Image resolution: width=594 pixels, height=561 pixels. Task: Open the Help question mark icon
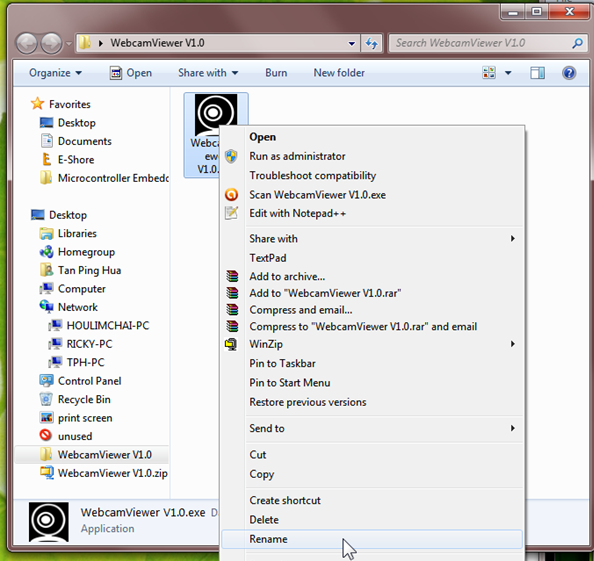coord(569,73)
